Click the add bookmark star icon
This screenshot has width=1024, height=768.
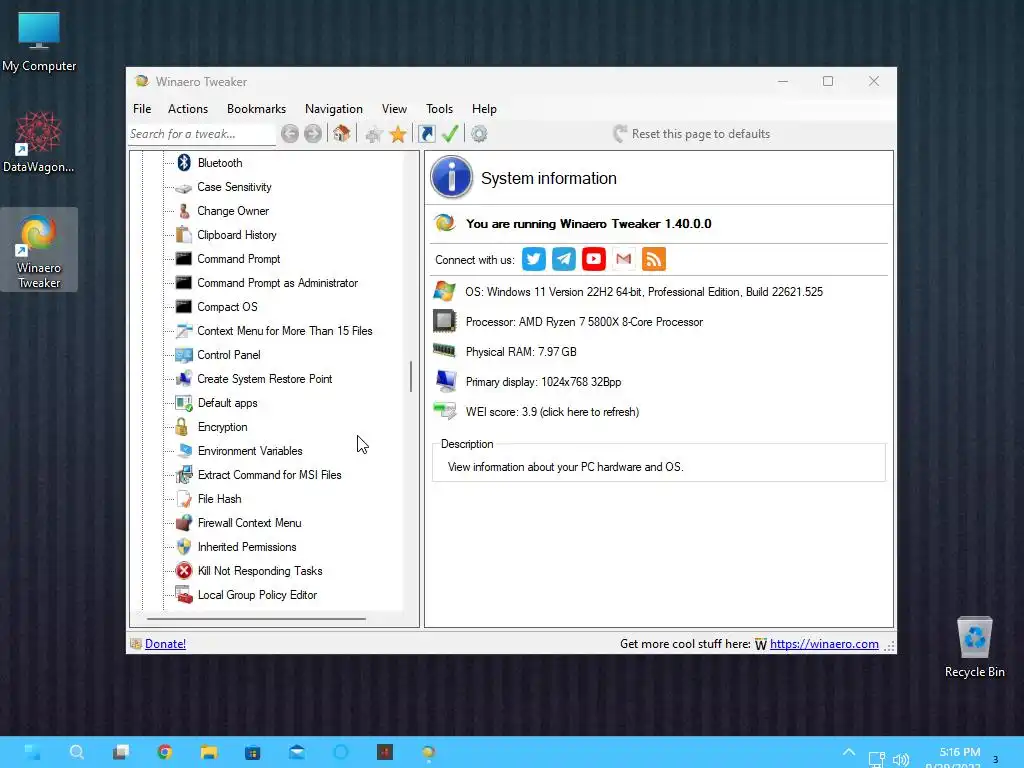[x=374, y=135]
